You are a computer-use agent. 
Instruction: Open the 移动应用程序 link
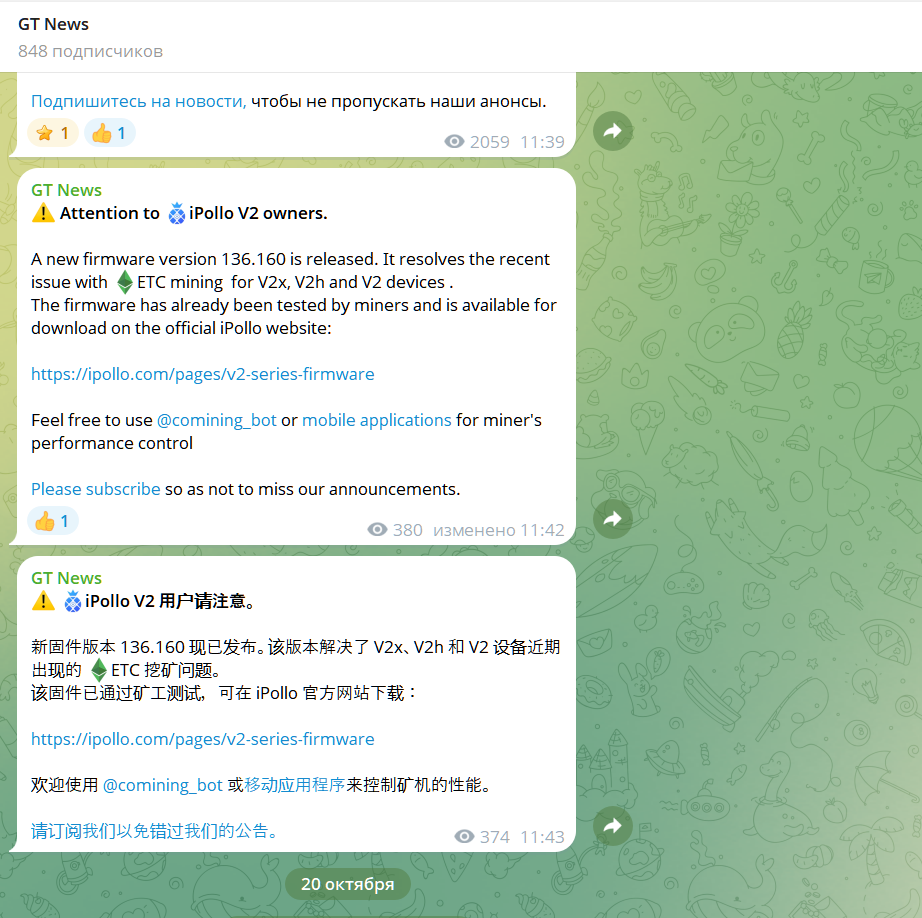(295, 785)
